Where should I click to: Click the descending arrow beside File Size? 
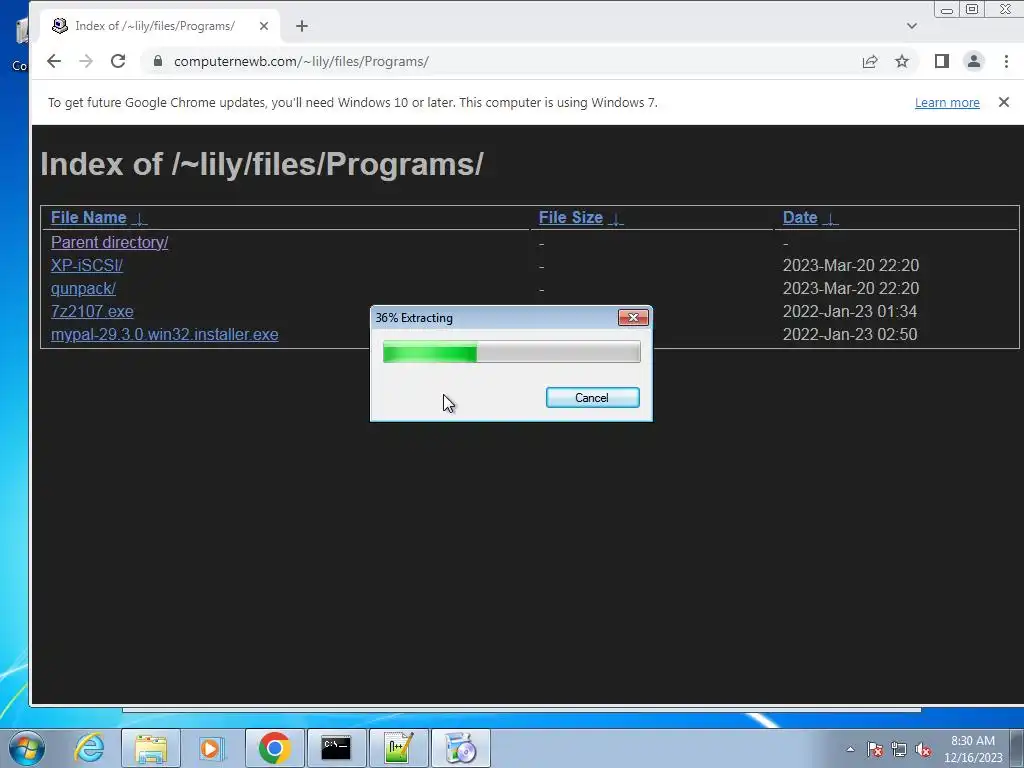point(615,219)
